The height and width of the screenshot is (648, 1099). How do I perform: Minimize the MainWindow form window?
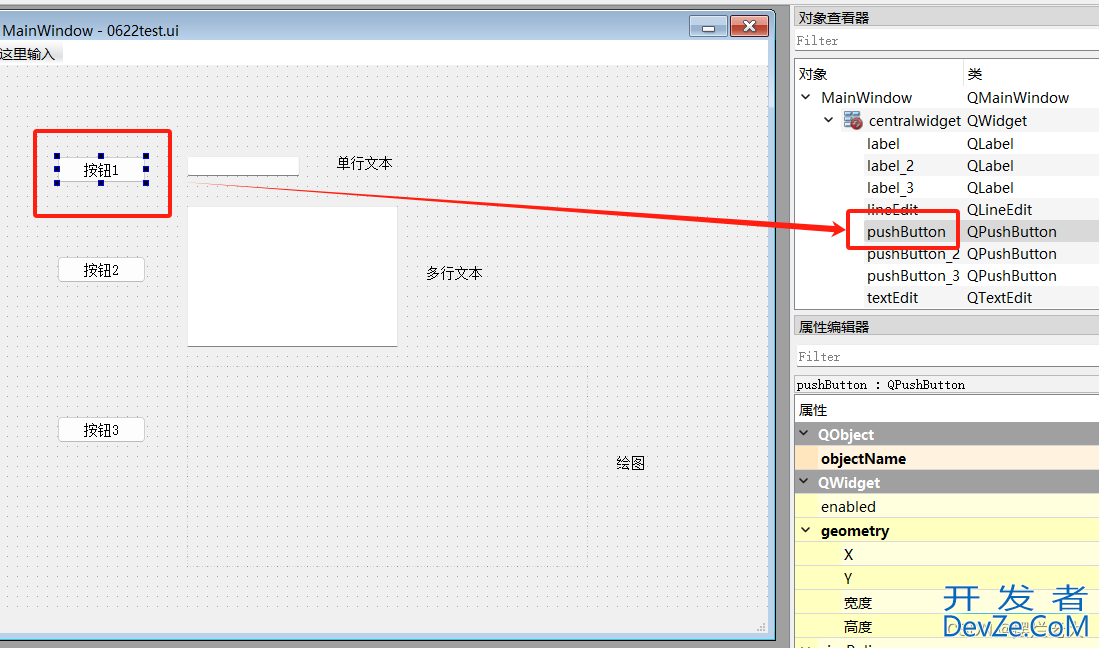708,27
